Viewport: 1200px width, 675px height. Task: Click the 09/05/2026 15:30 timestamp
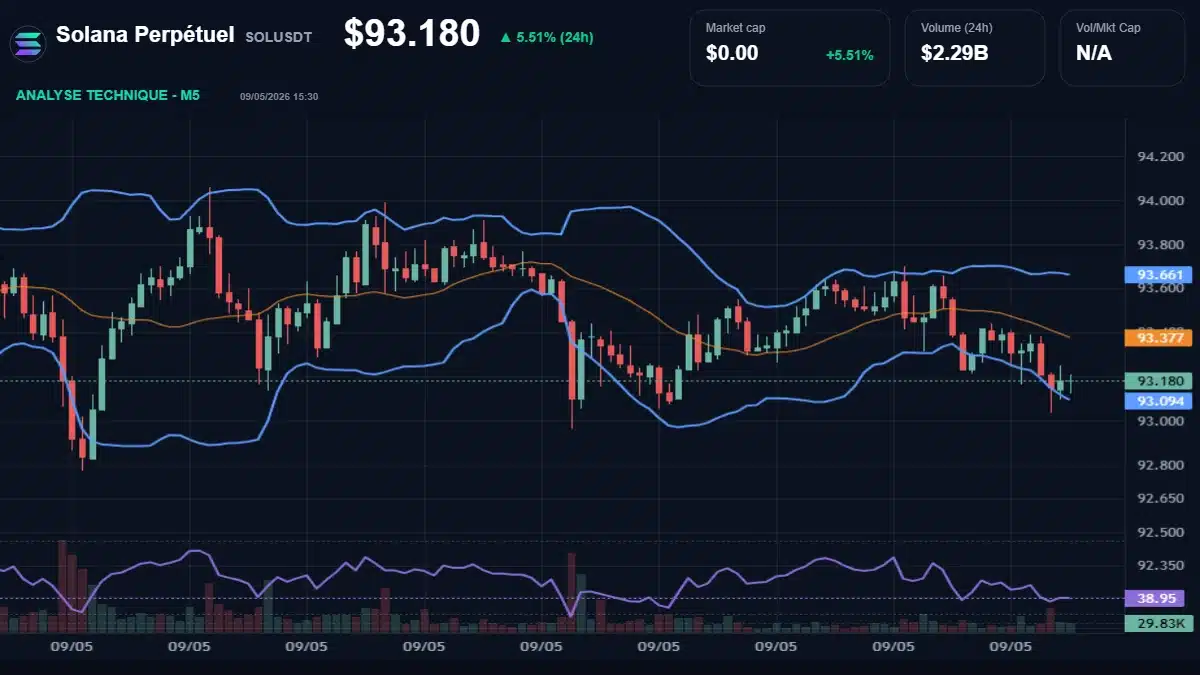click(x=279, y=96)
